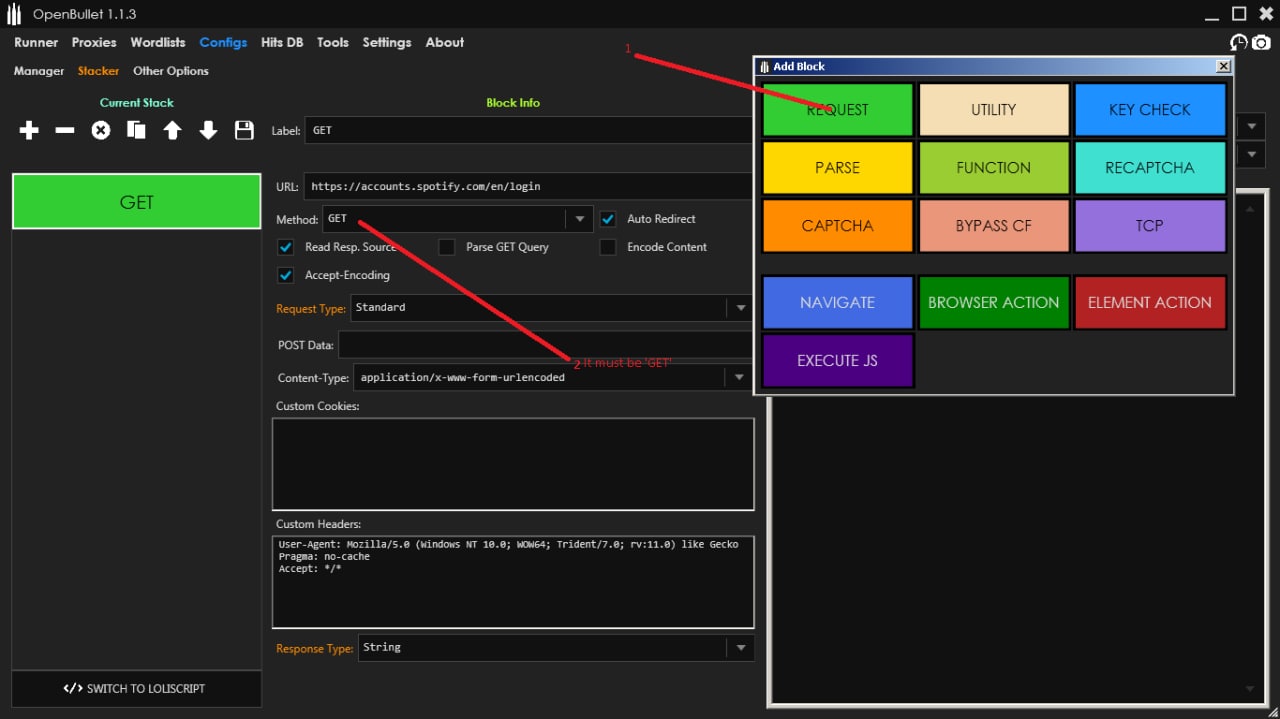
Task: Click the URL field with Spotify address
Action: [x=530, y=187]
